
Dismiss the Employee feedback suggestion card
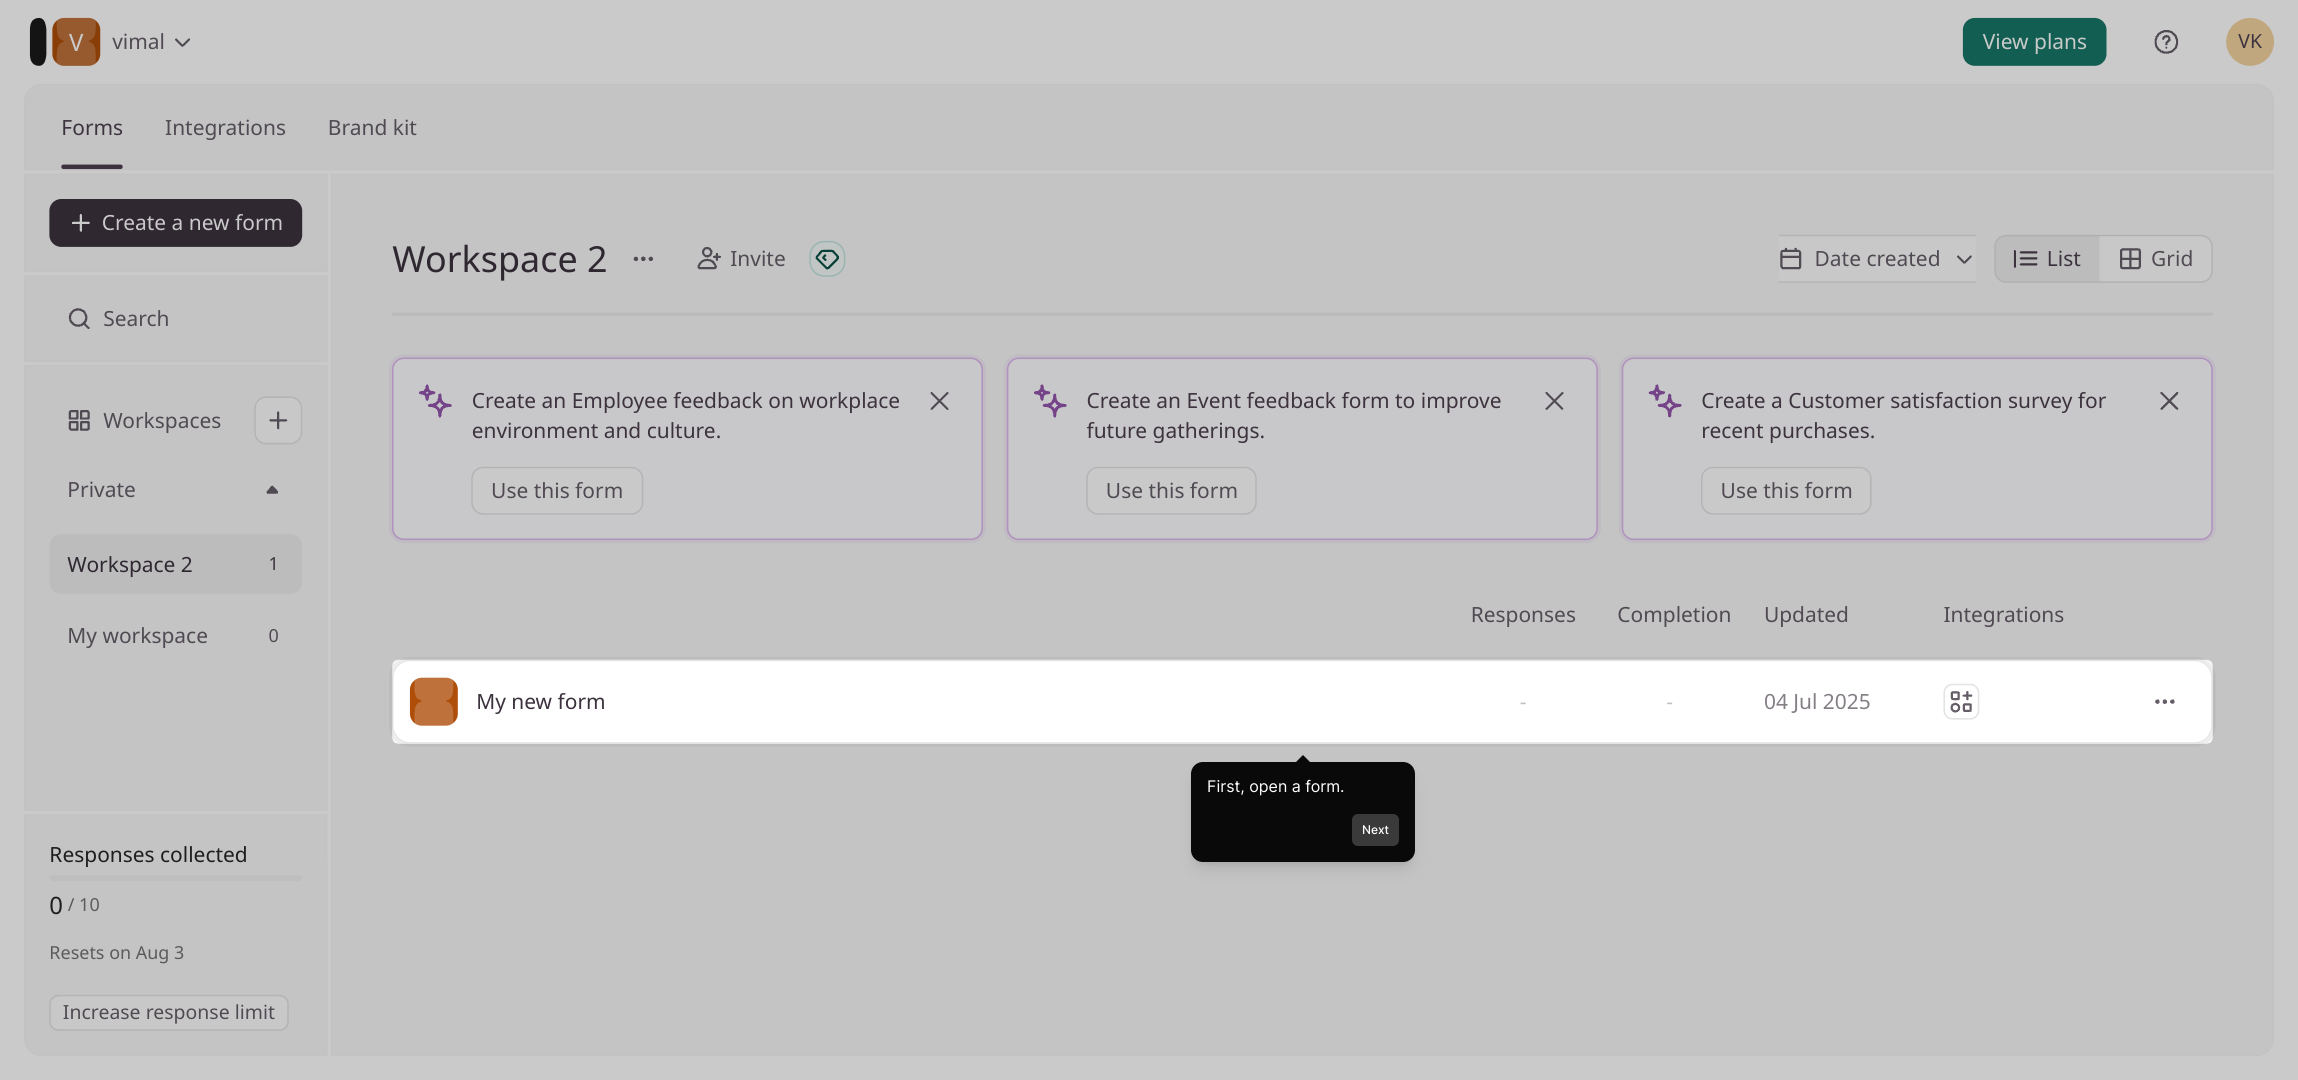pos(939,401)
